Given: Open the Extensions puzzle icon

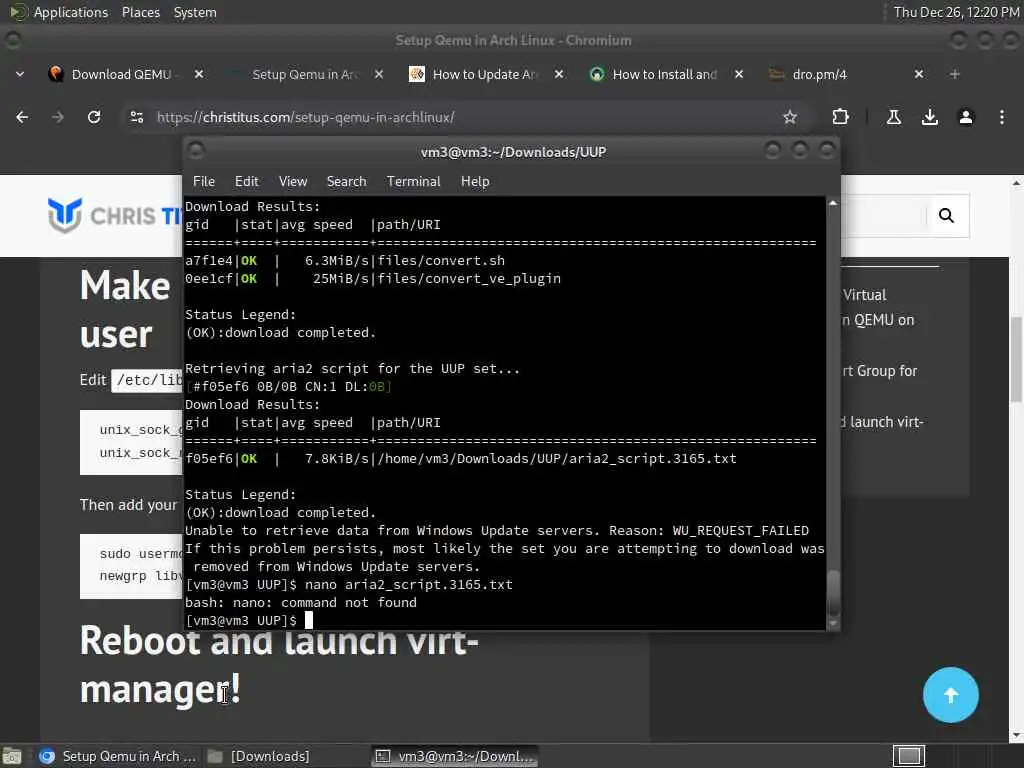Looking at the screenshot, I should 840,117.
